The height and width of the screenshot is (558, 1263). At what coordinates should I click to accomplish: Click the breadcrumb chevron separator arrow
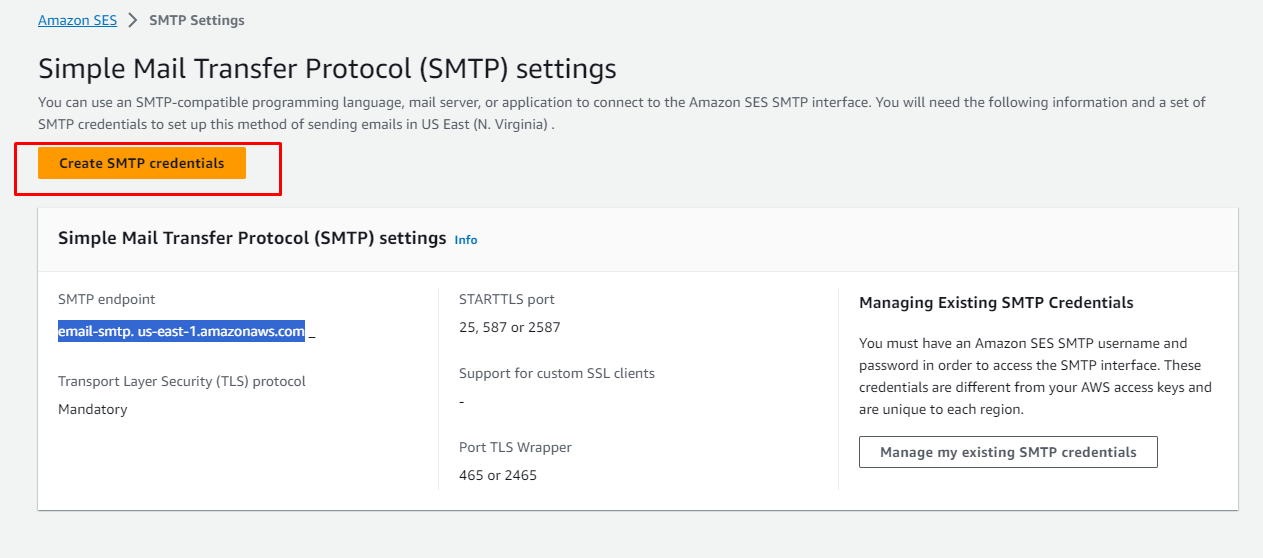133,20
